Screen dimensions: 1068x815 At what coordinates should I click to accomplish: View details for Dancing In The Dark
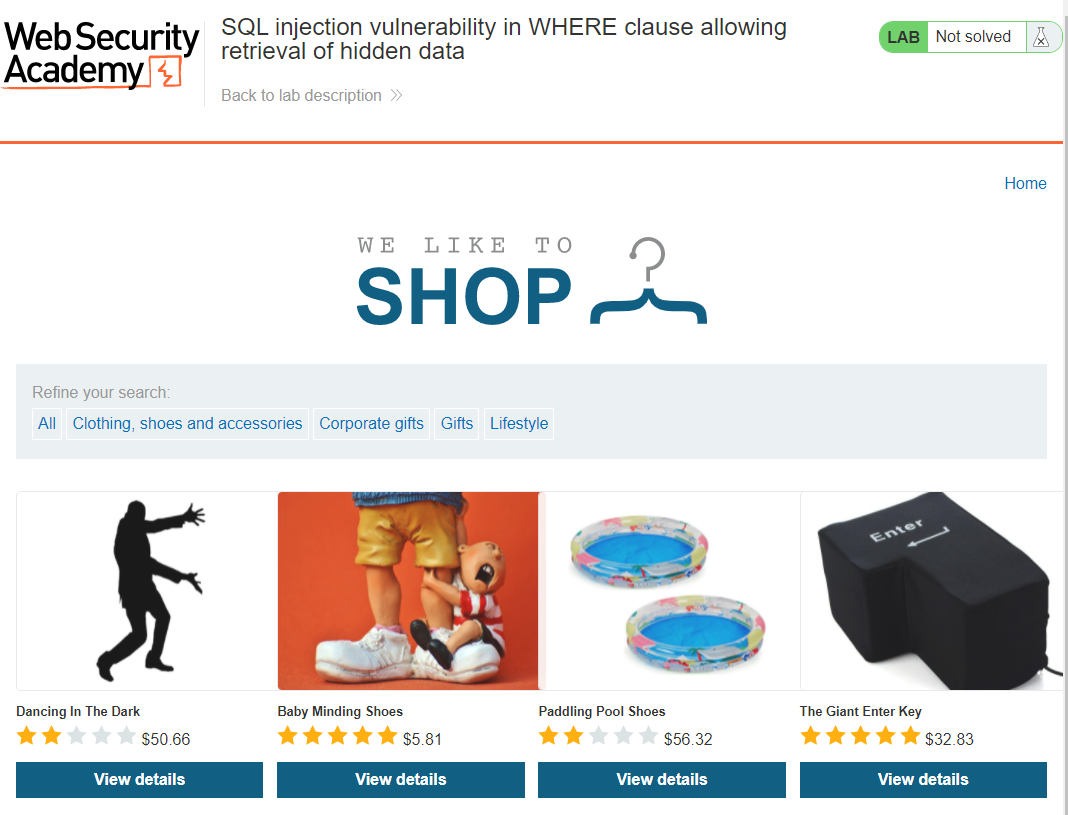click(x=140, y=780)
